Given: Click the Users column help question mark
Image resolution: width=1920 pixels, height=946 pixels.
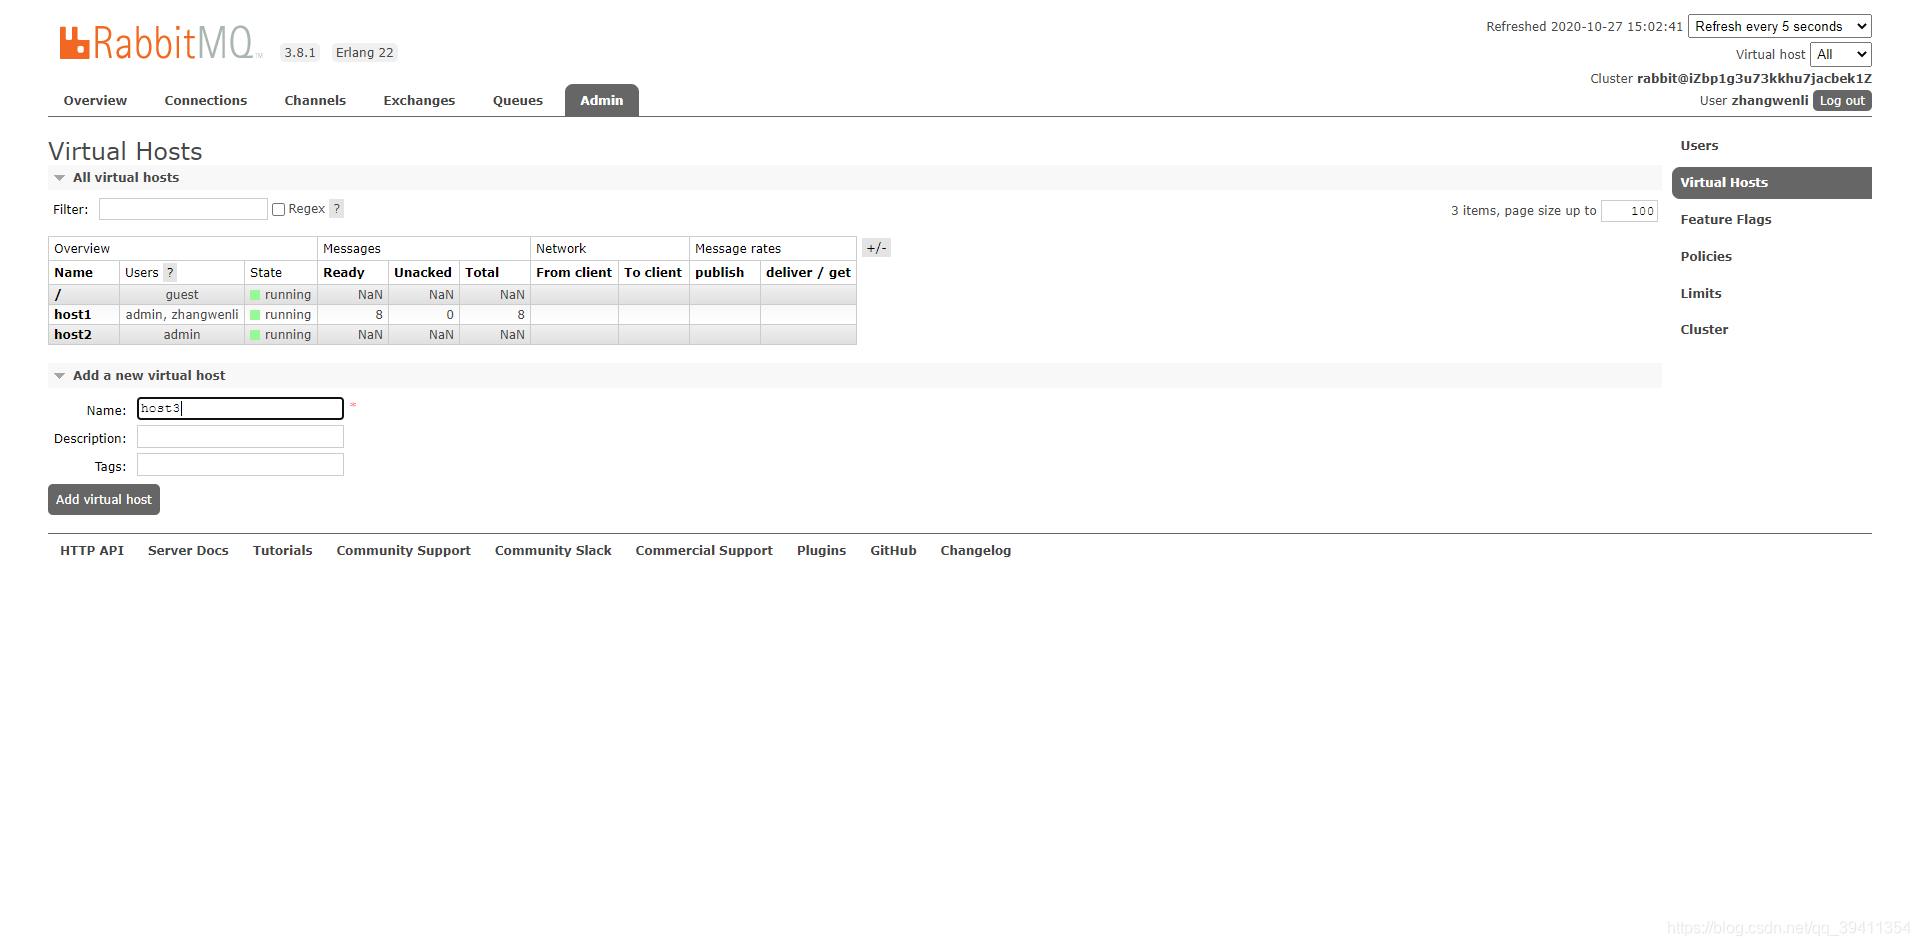Looking at the screenshot, I should (170, 272).
